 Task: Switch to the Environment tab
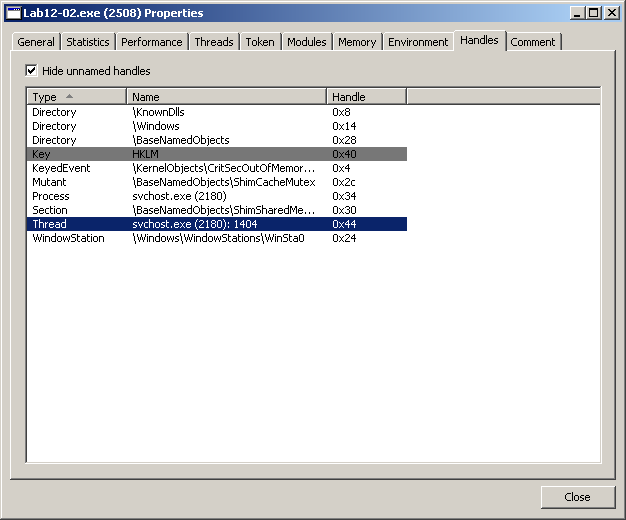(x=418, y=42)
